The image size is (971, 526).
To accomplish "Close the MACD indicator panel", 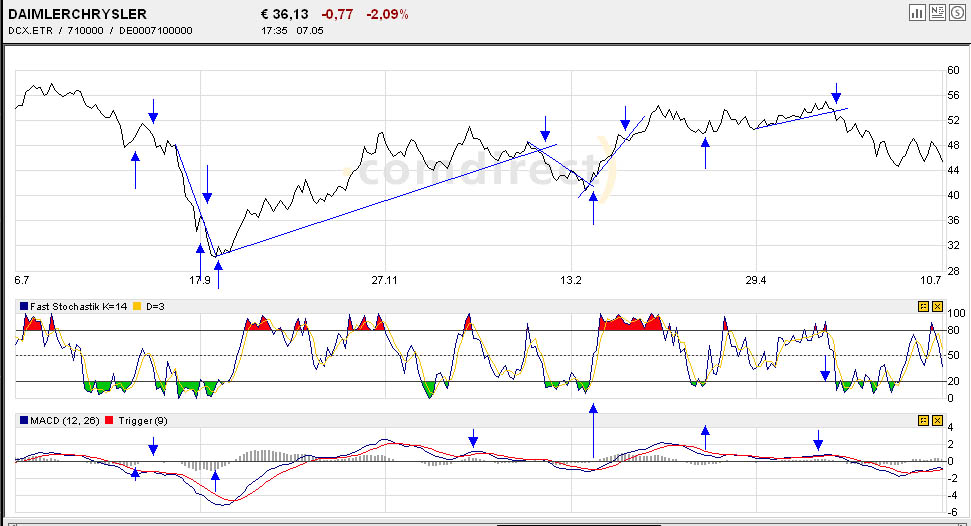I will [x=937, y=421].
